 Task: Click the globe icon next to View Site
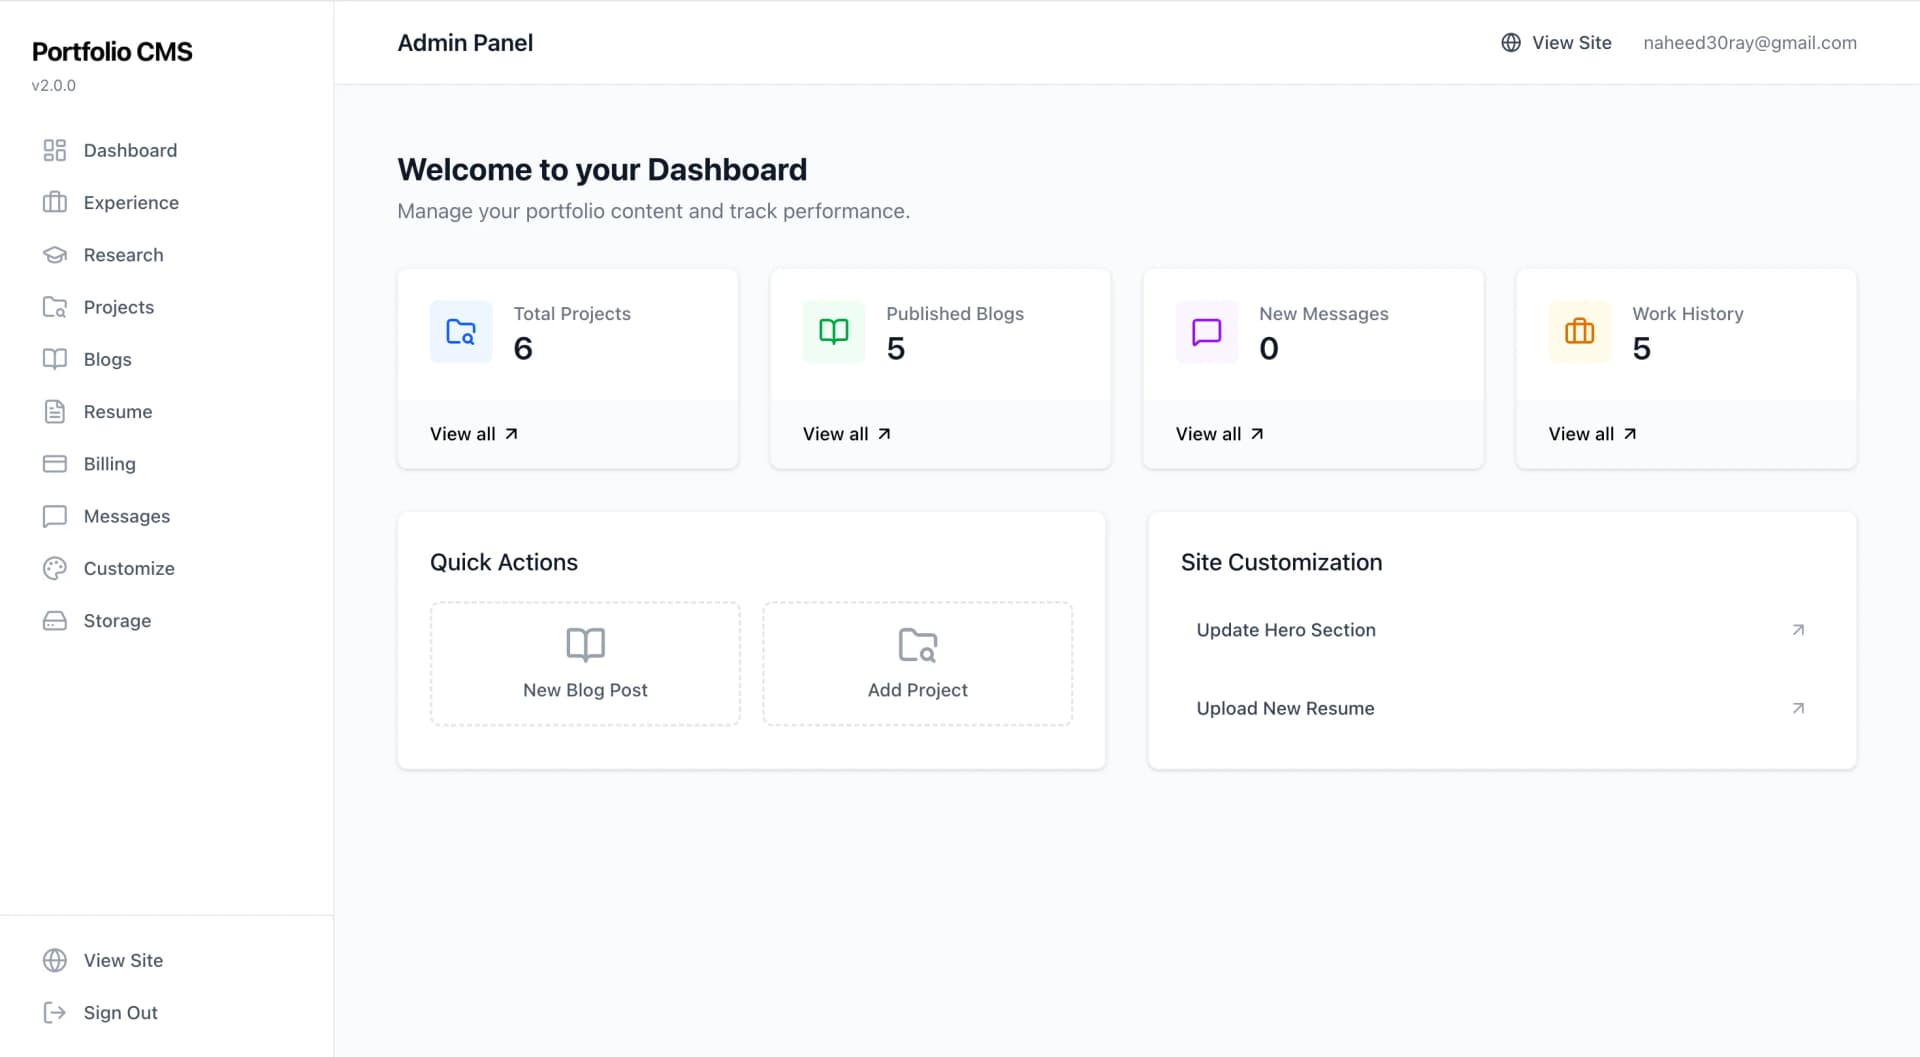point(1509,42)
